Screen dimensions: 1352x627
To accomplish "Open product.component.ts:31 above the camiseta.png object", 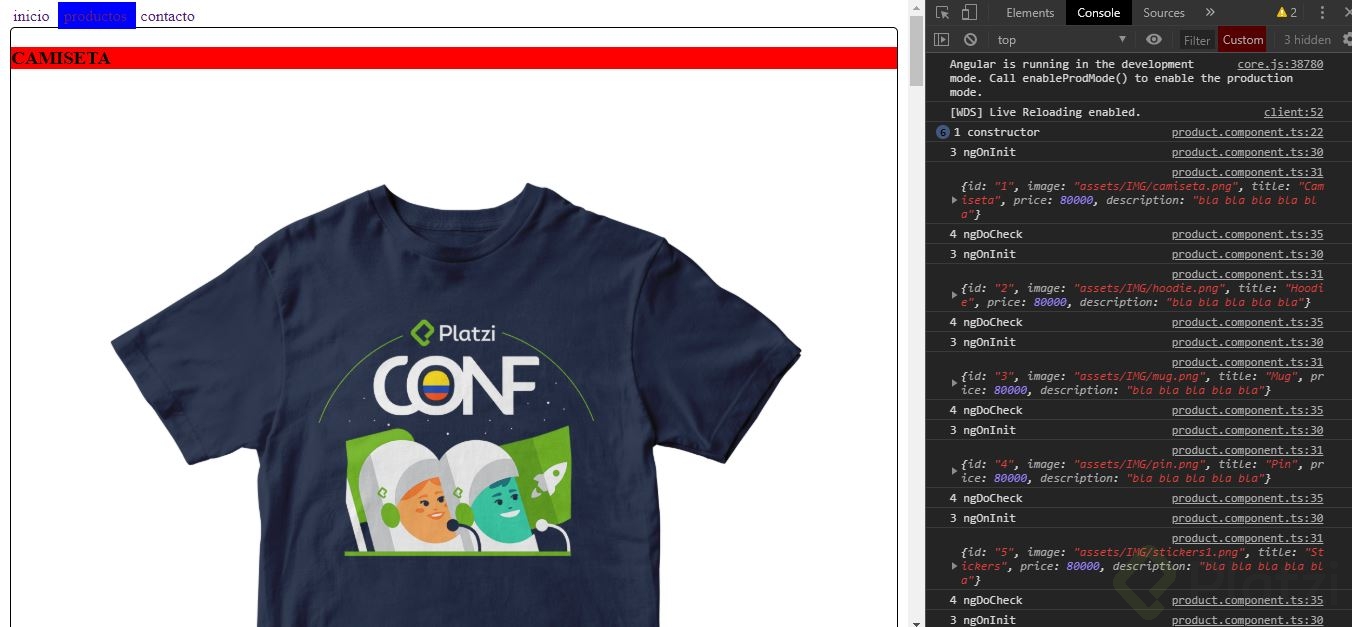I will 1247,172.
